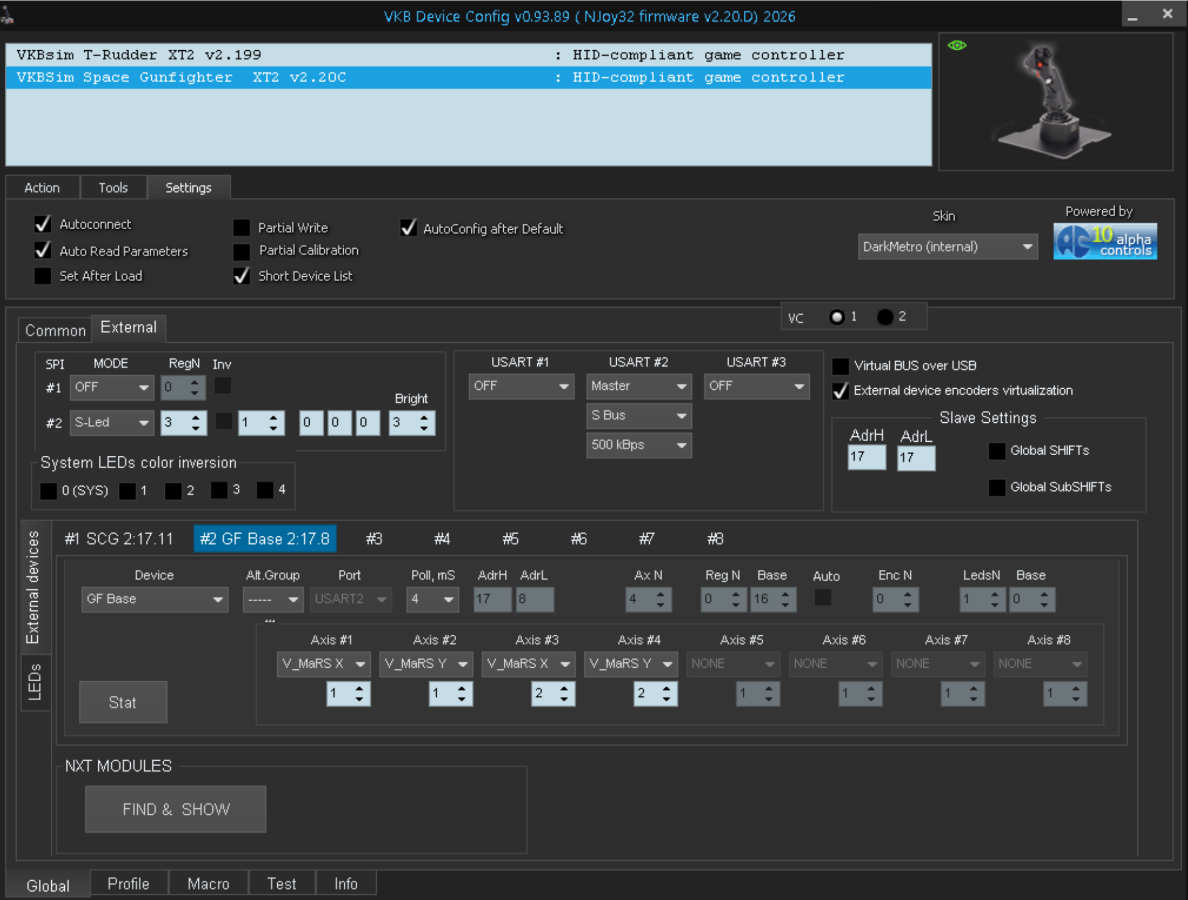Toggle AutoConfig after Default checkbox
The image size is (1188, 900).
click(x=408, y=228)
